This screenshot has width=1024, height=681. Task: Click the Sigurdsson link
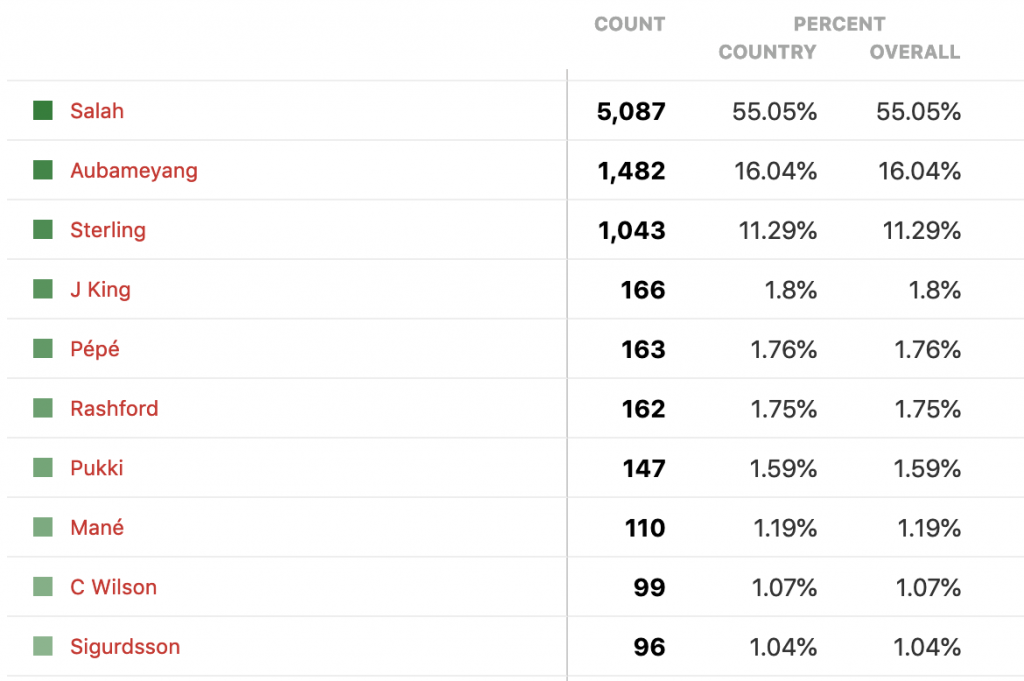click(125, 646)
